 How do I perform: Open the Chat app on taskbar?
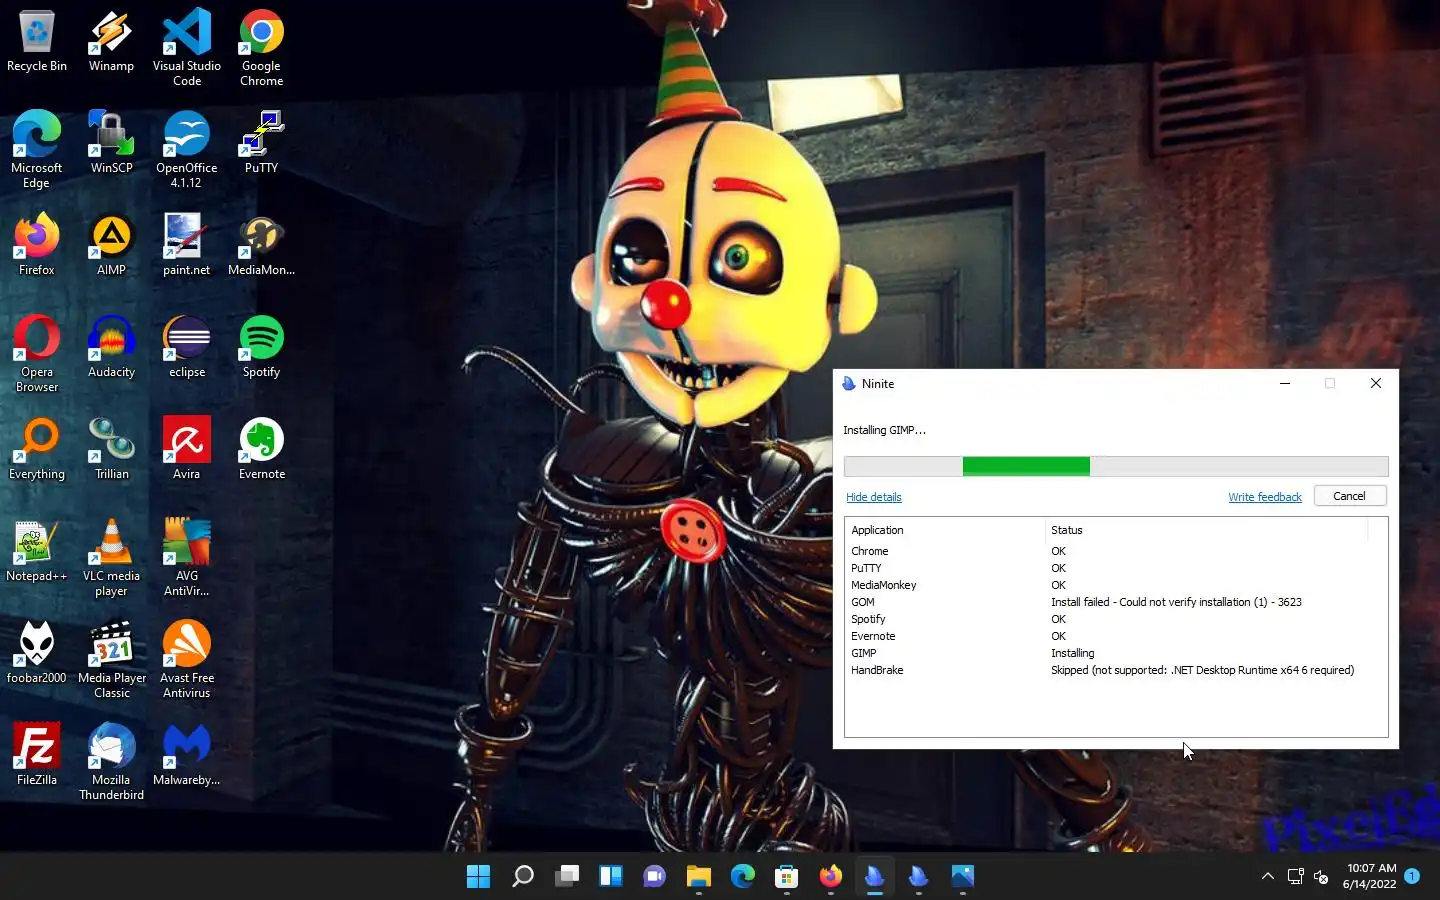[654, 877]
